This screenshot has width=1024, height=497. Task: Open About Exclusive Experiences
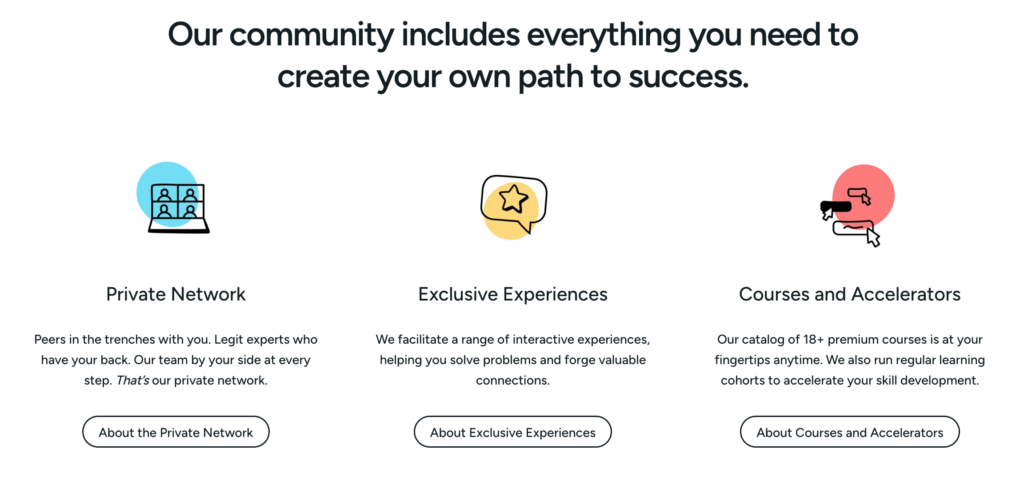click(513, 432)
